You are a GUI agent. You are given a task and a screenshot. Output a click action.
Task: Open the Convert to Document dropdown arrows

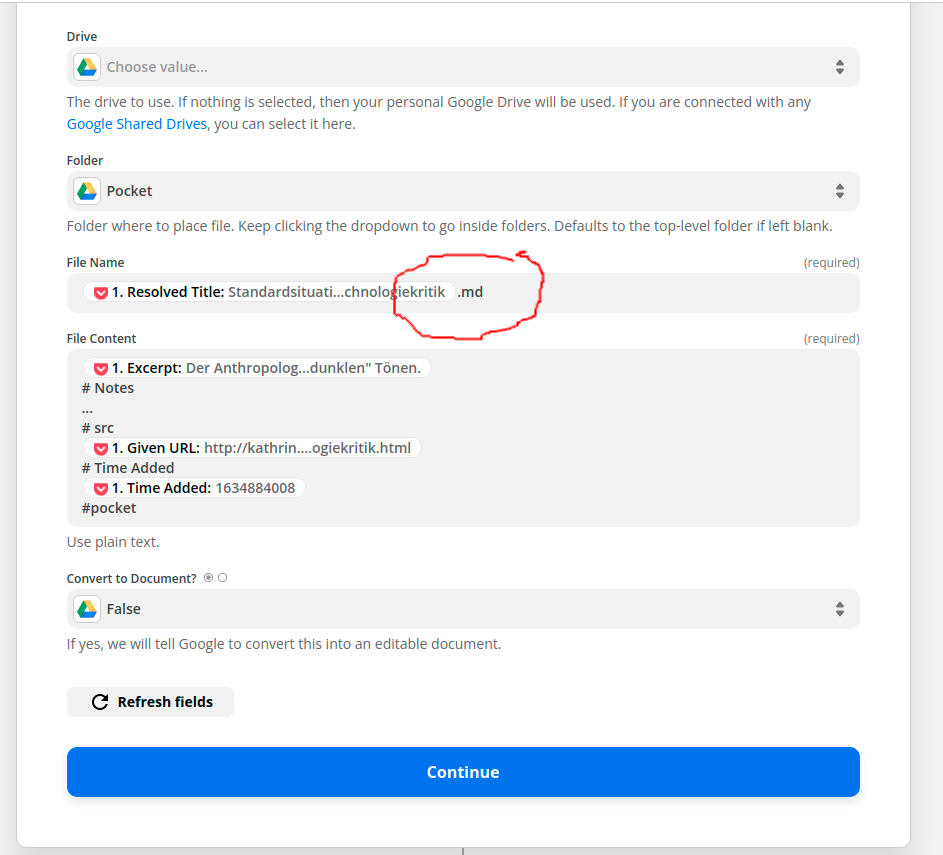[840, 609]
